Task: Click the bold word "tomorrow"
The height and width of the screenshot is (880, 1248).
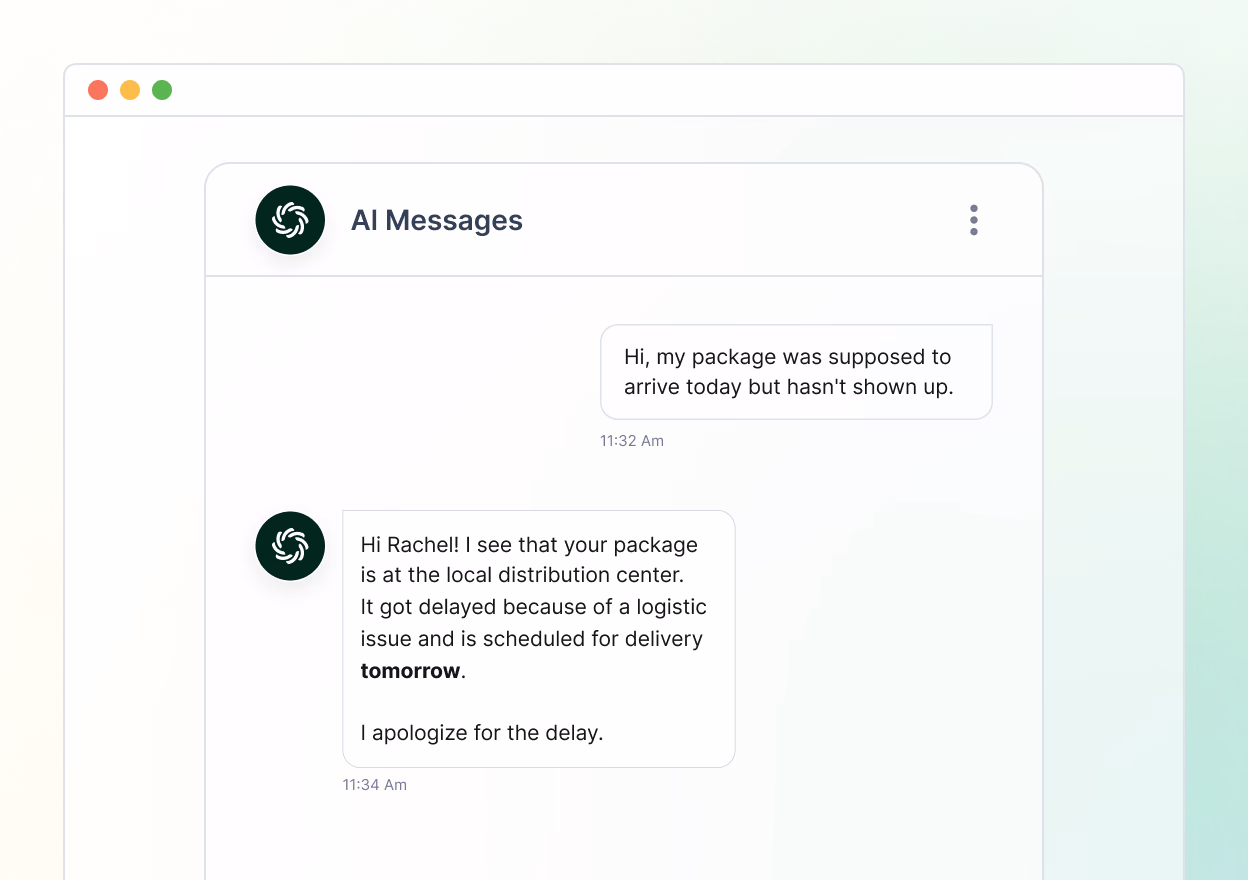Action: (410, 671)
